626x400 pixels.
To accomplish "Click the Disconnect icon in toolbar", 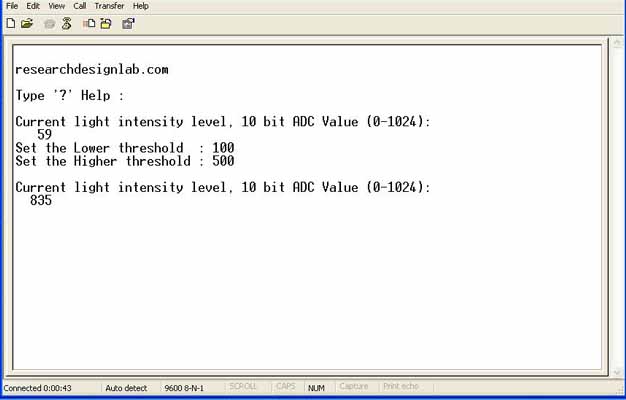I will pos(66,23).
